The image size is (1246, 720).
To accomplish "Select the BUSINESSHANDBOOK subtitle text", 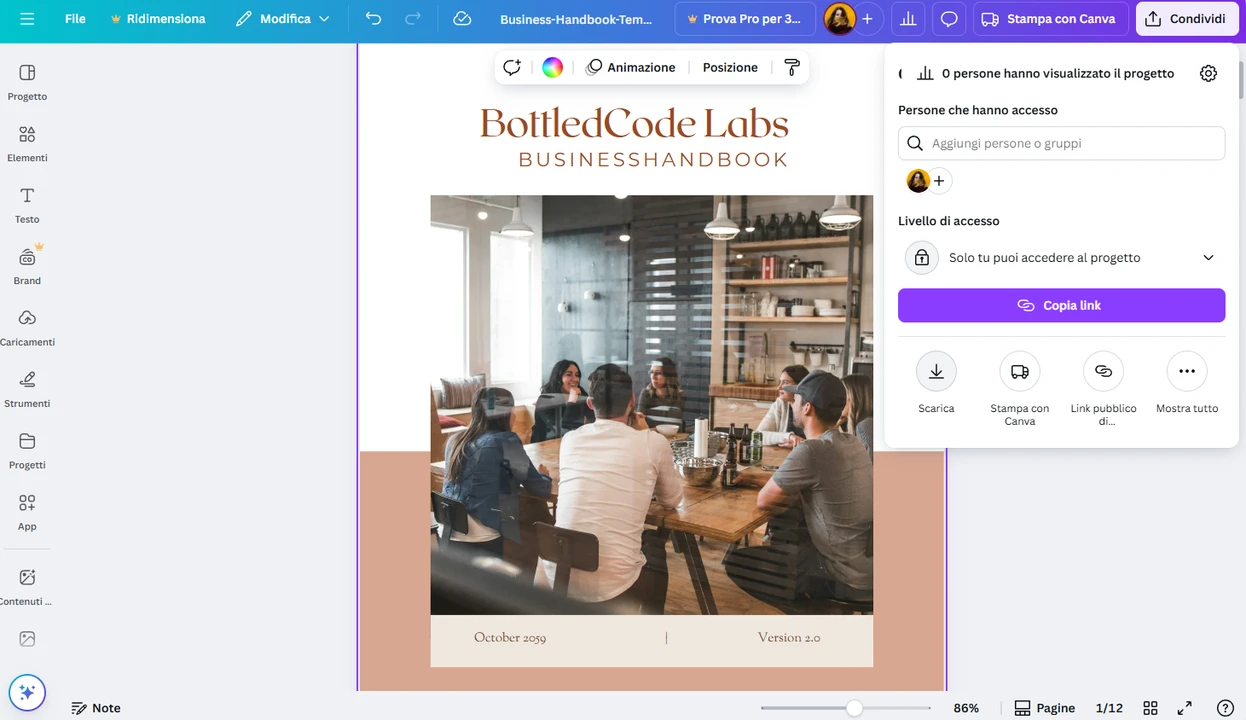I will (653, 160).
